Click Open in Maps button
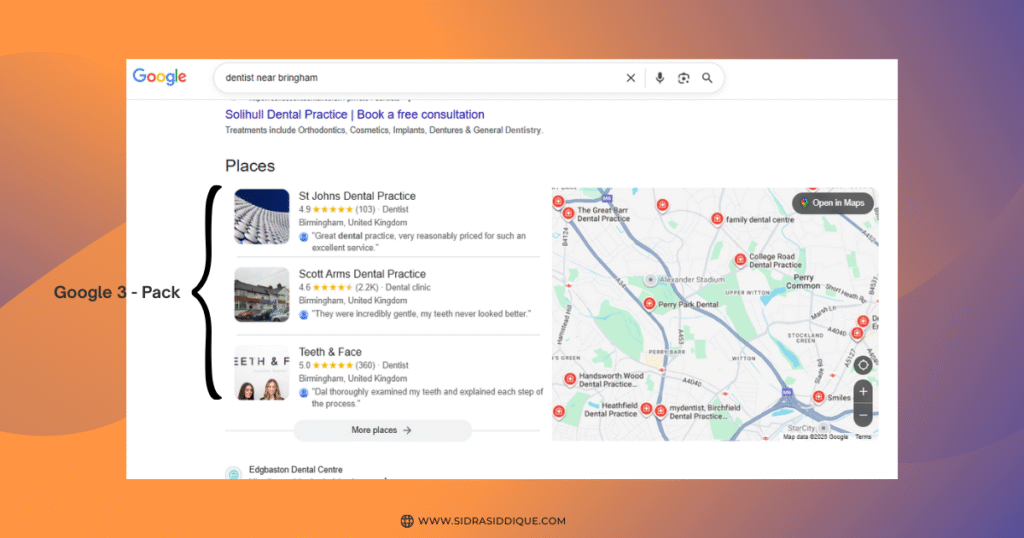1024x538 pixels. click(x=833, y=203)
